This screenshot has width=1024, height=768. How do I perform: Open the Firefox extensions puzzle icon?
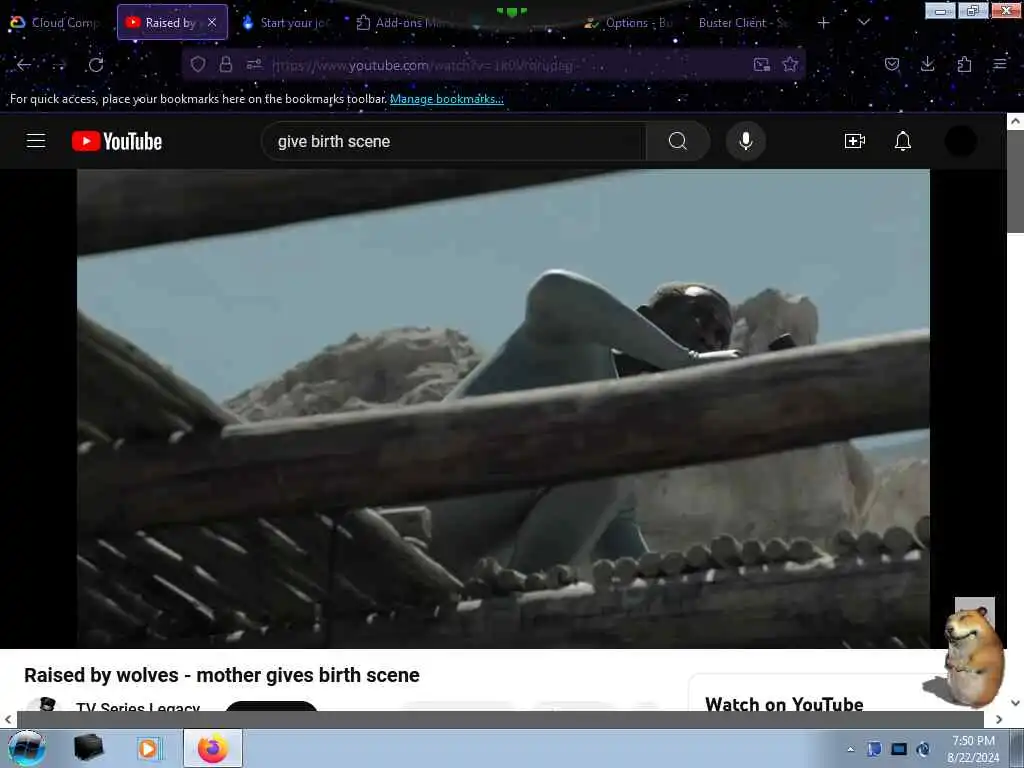click(964, 64)
